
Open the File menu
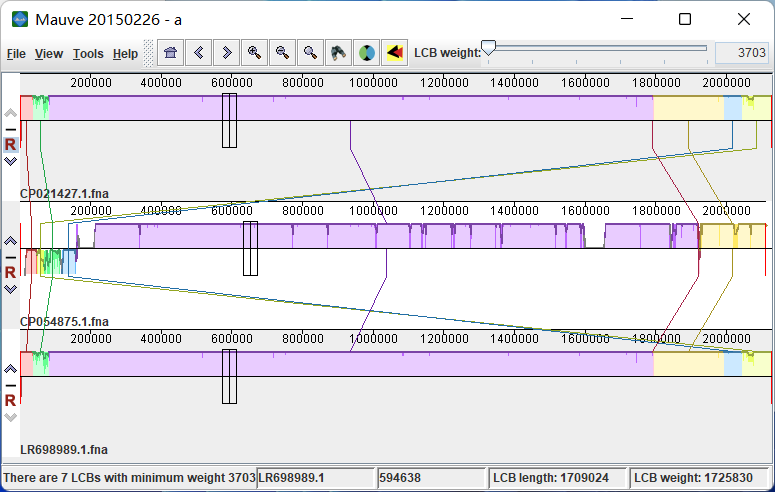16,54
